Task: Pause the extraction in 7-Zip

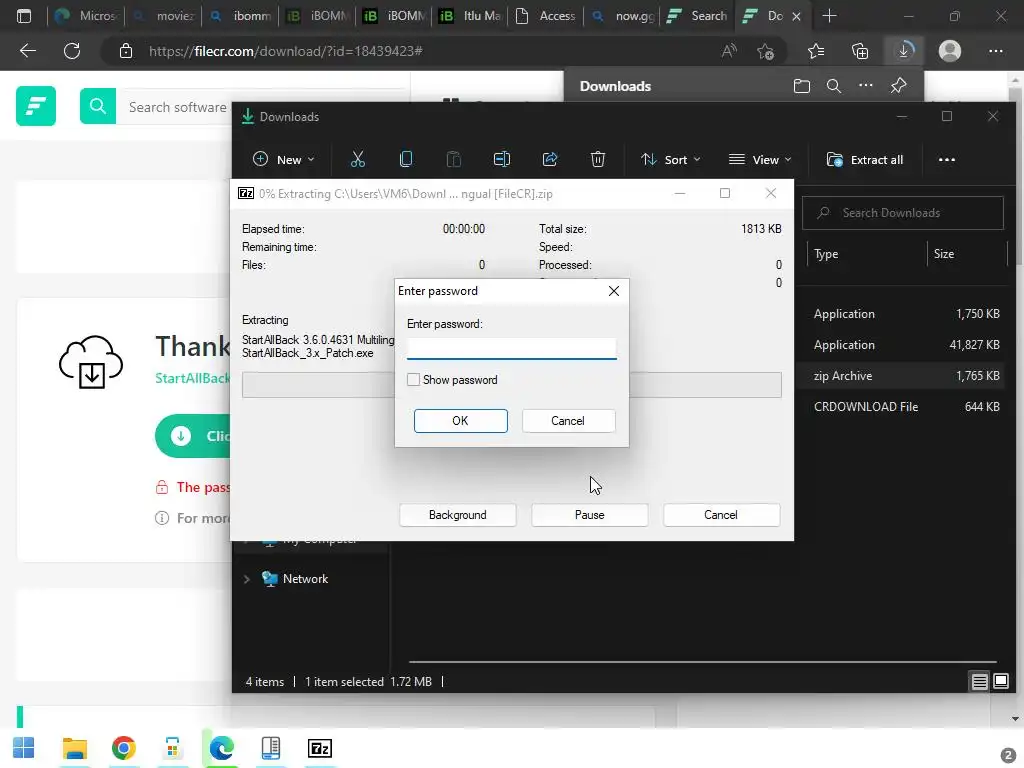Action: (x=589, y=515)
